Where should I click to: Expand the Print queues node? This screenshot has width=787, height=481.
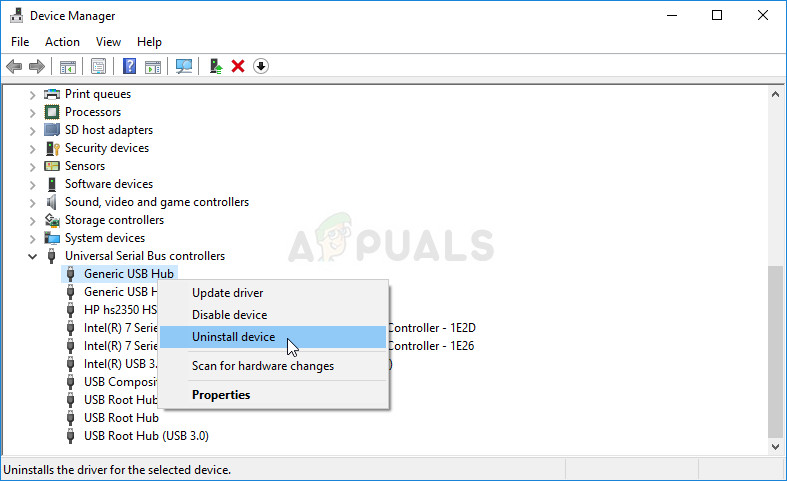point(33,94)
